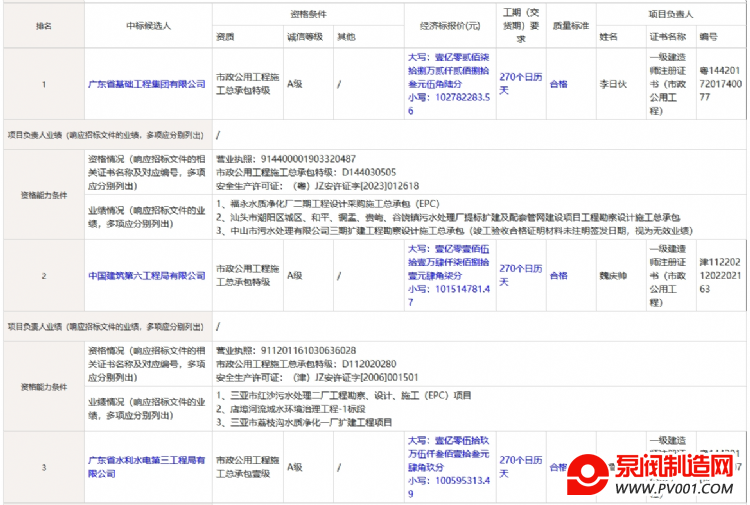Click 中标候选人 column header

(148, 26)
